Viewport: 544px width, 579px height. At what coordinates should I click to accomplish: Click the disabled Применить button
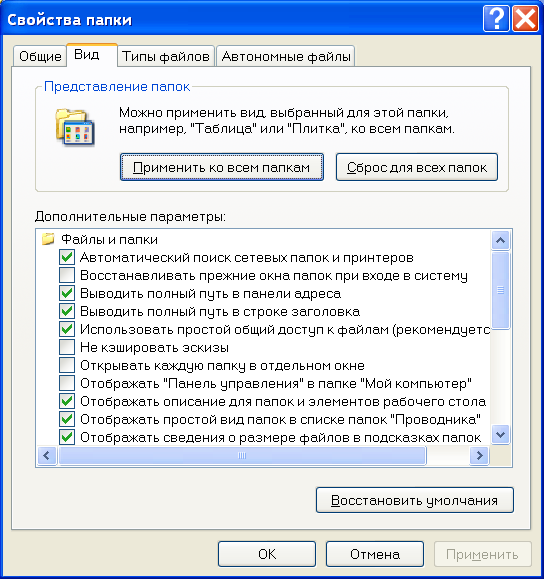pos(482,554)
